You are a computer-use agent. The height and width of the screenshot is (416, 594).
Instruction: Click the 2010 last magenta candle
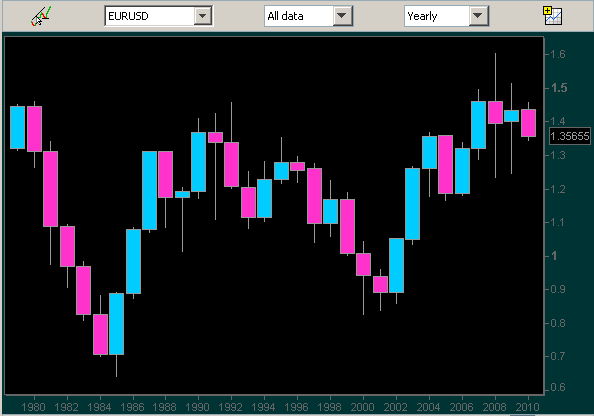tap(528, 123)
